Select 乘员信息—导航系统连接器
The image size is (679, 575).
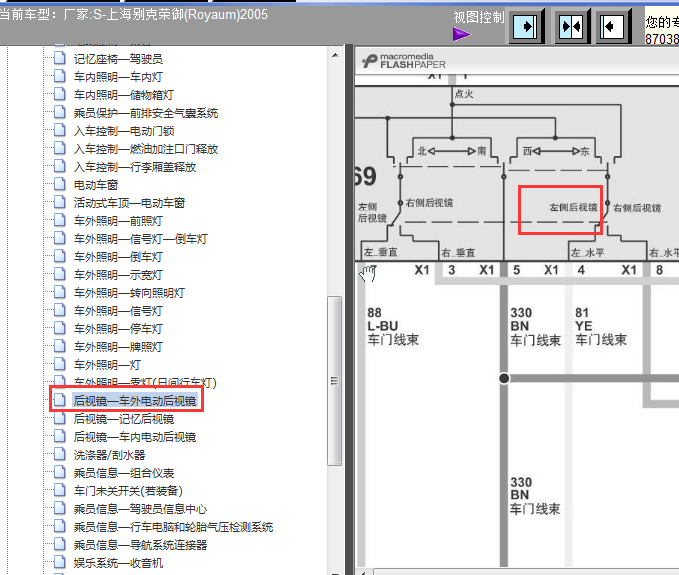tap(140, 545)
